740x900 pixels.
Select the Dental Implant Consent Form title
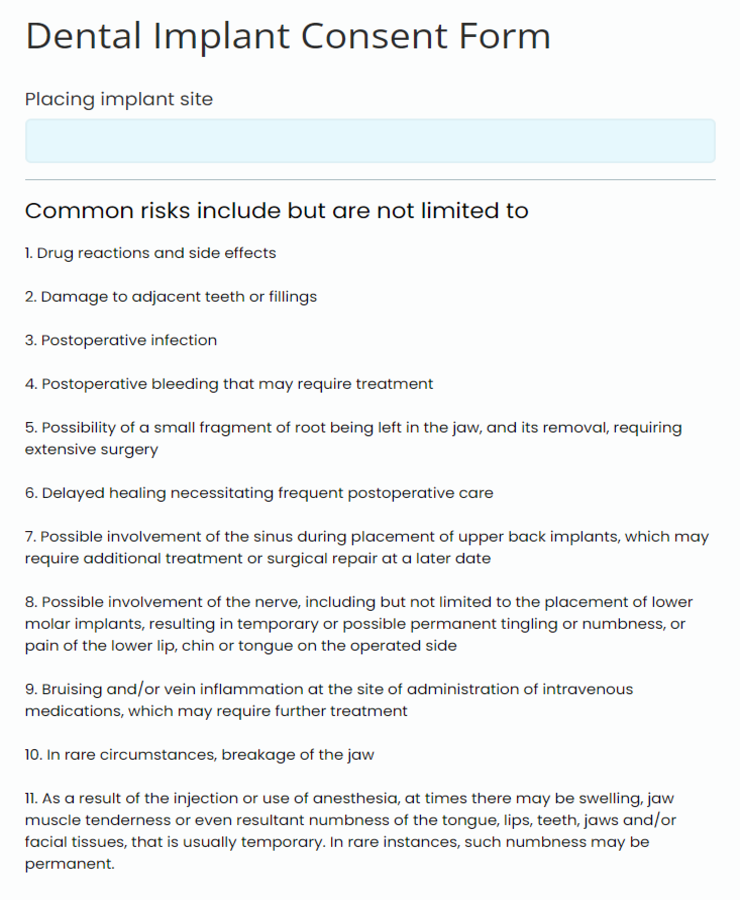[289, 36]
